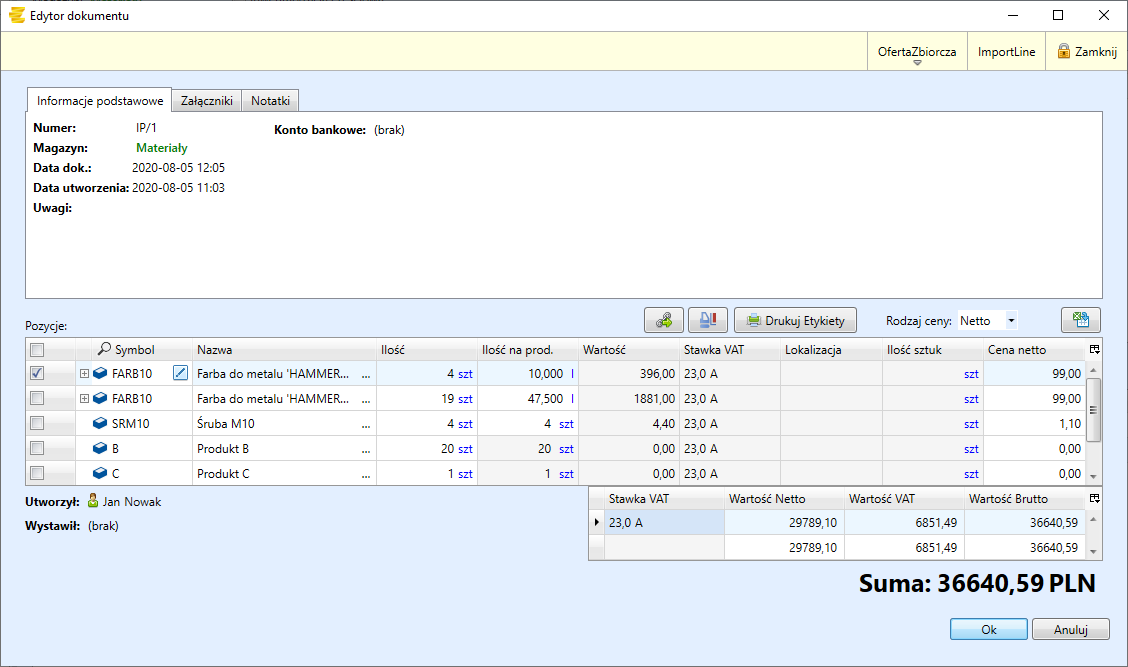Click the blue box icon of SRM10 row
Image resolution: width=1128 pixels, height=667 pixels.
pos(100,424)
